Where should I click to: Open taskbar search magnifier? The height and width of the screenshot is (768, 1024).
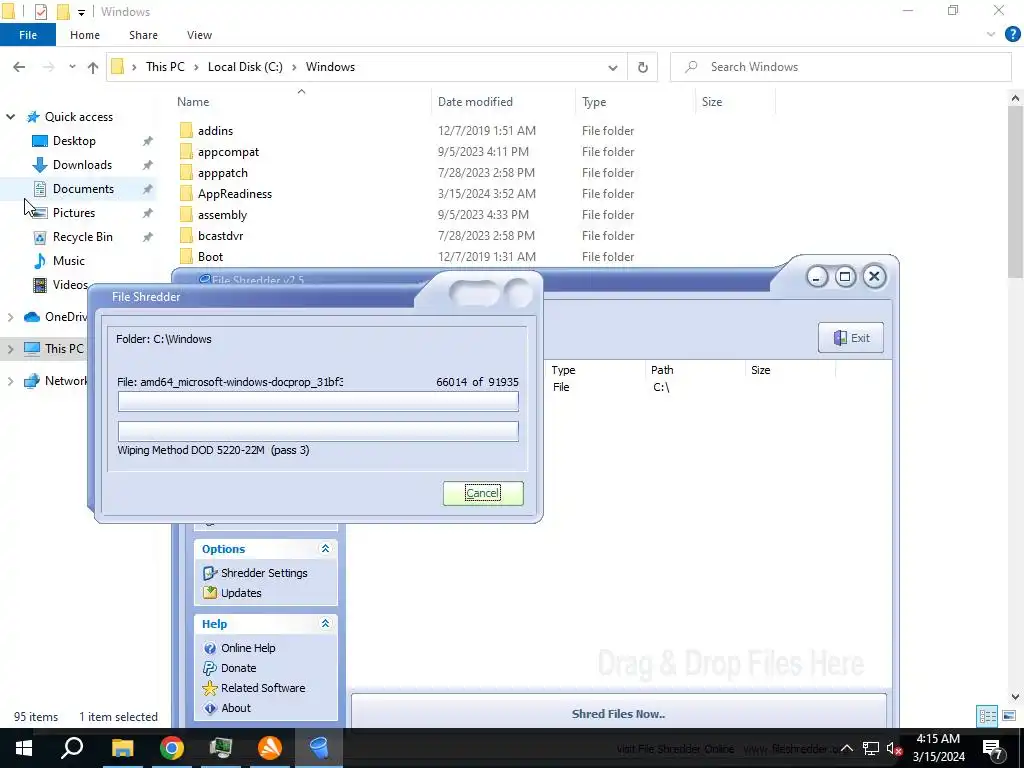click(72, 748)
